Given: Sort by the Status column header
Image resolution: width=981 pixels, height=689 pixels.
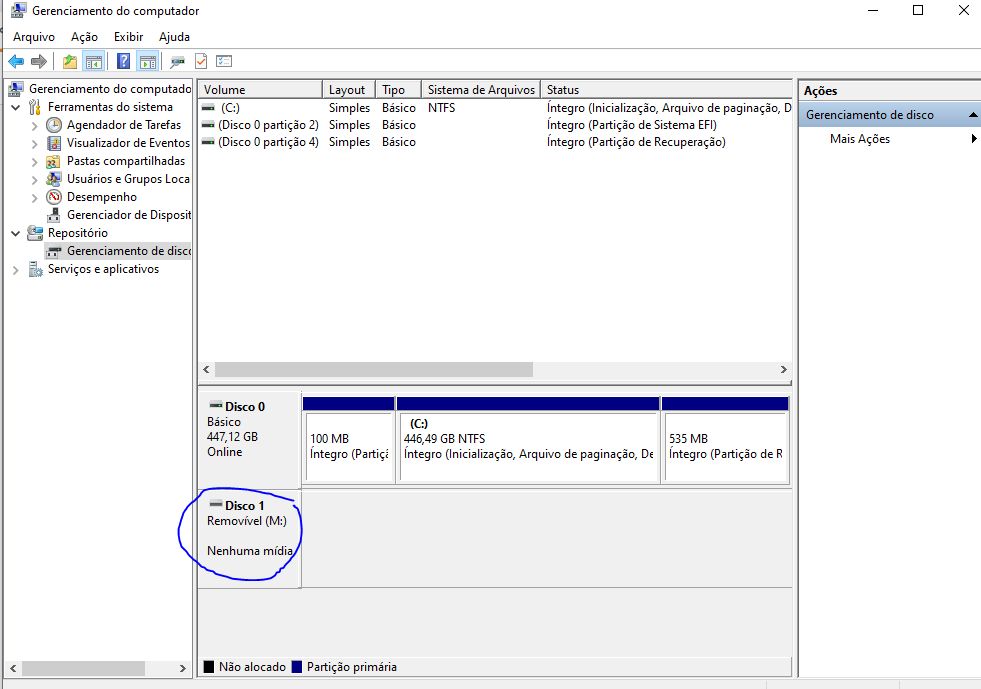Looking at the screenshot, I should click(666, 89).
